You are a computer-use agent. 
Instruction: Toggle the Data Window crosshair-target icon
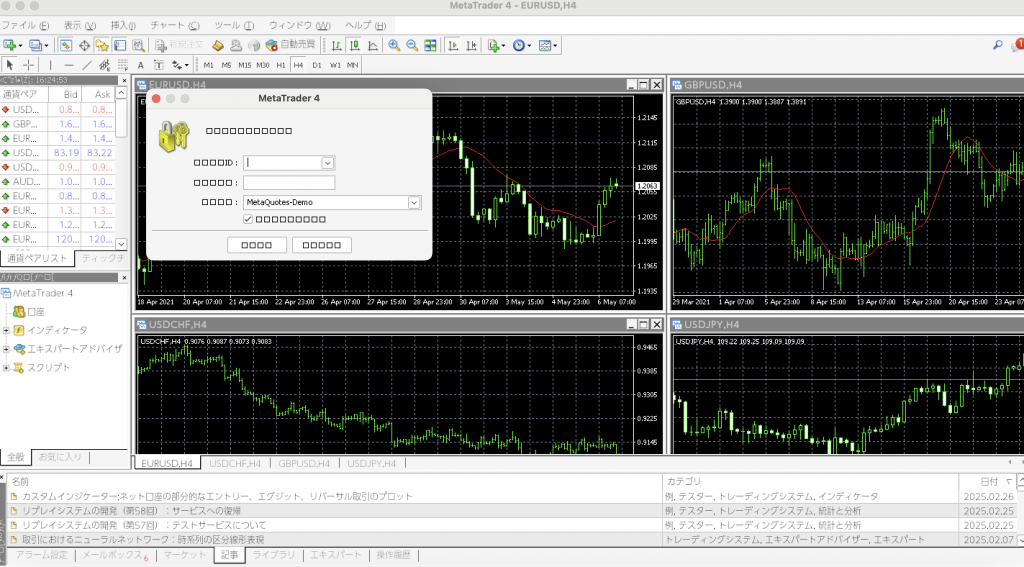tap(84, 45)
